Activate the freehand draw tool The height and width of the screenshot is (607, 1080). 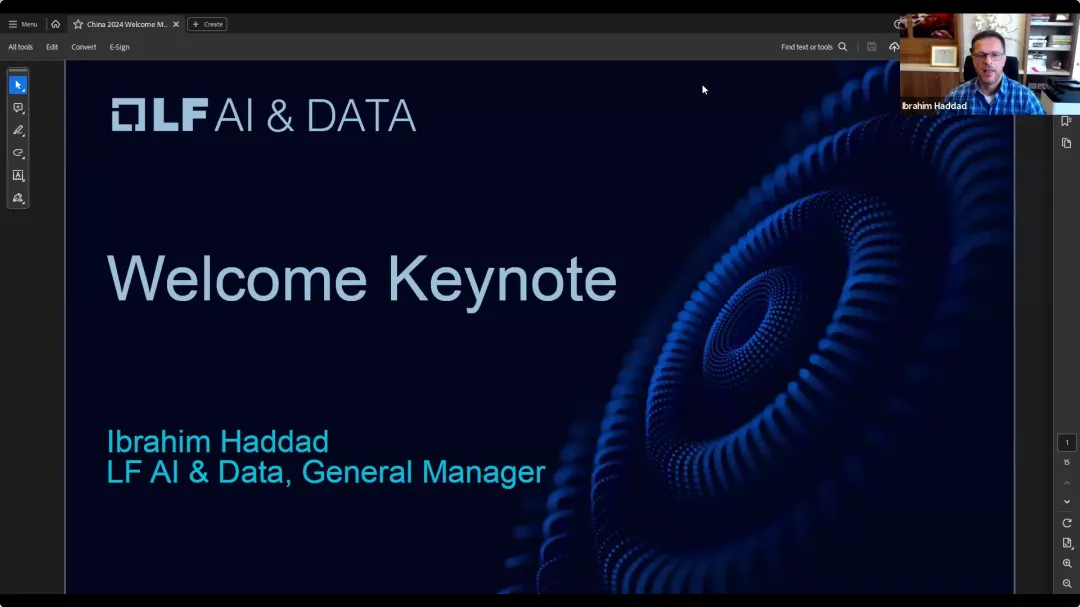tap(18, 153)
